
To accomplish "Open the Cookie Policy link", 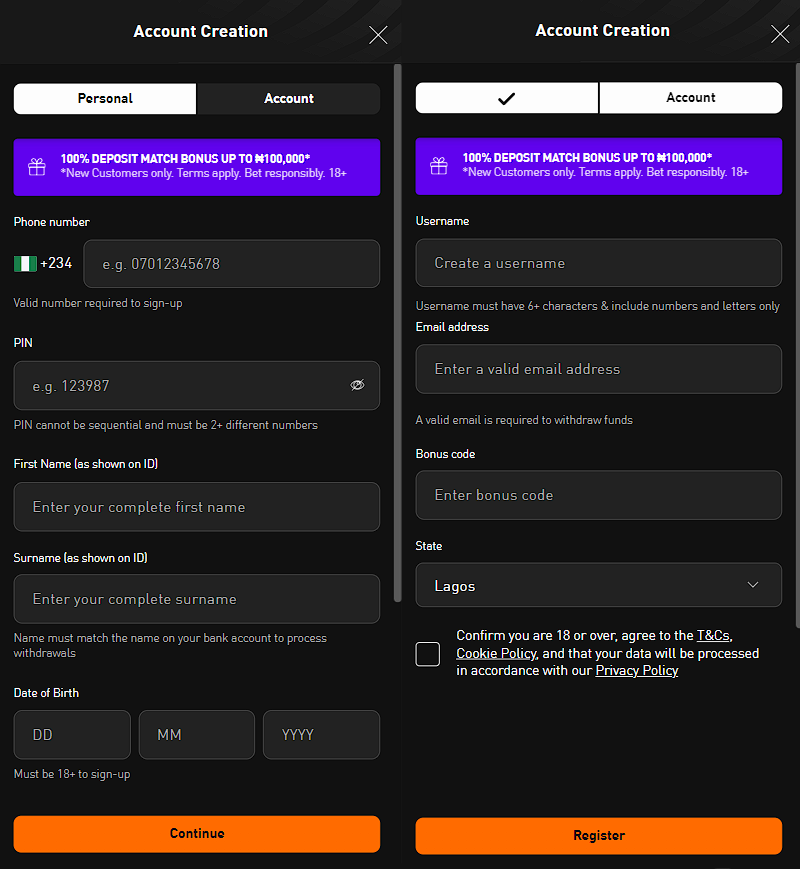I will pyautogui.click(x=496, y=653).
